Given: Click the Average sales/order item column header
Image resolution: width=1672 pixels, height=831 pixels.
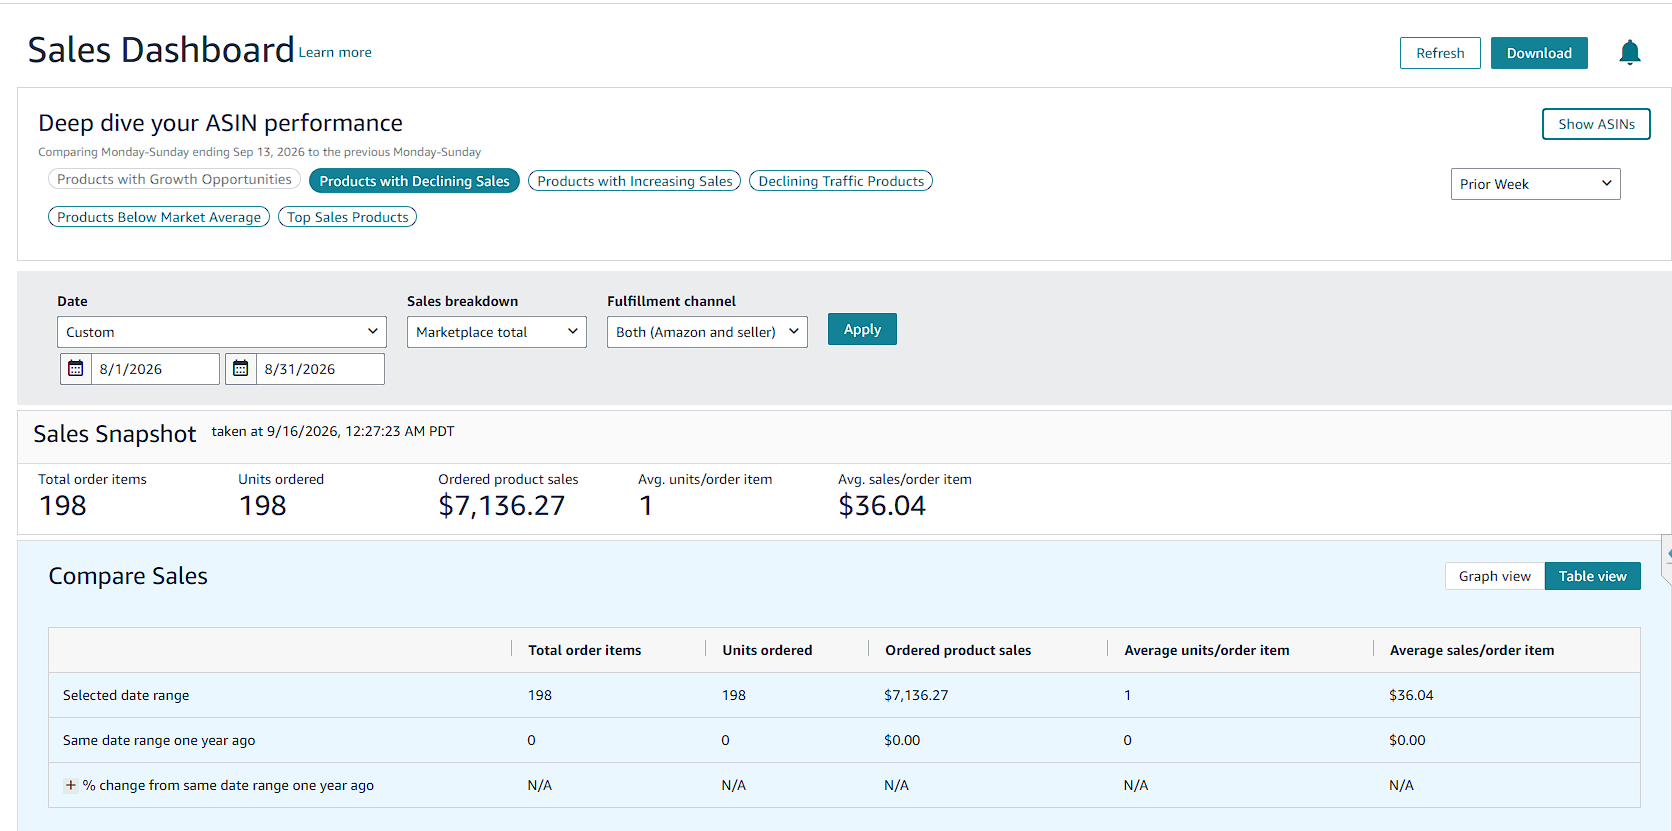Looking at the screenshot, I should [1472, 650].
